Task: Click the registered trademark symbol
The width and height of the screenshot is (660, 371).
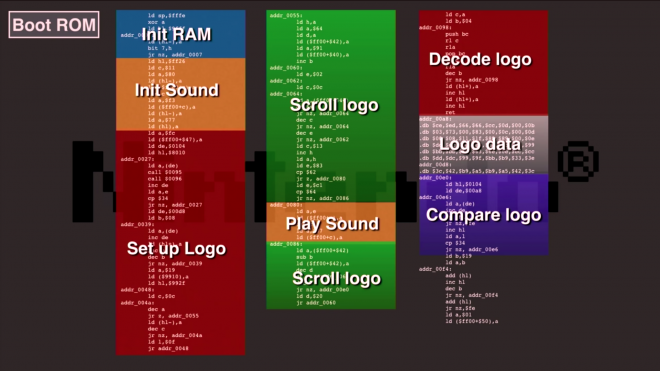Action: coord(578,161)
